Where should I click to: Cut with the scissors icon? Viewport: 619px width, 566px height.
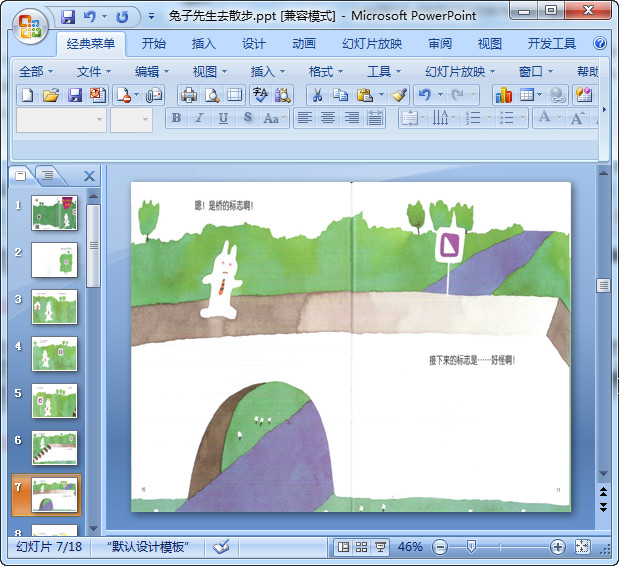coord(317,95)
